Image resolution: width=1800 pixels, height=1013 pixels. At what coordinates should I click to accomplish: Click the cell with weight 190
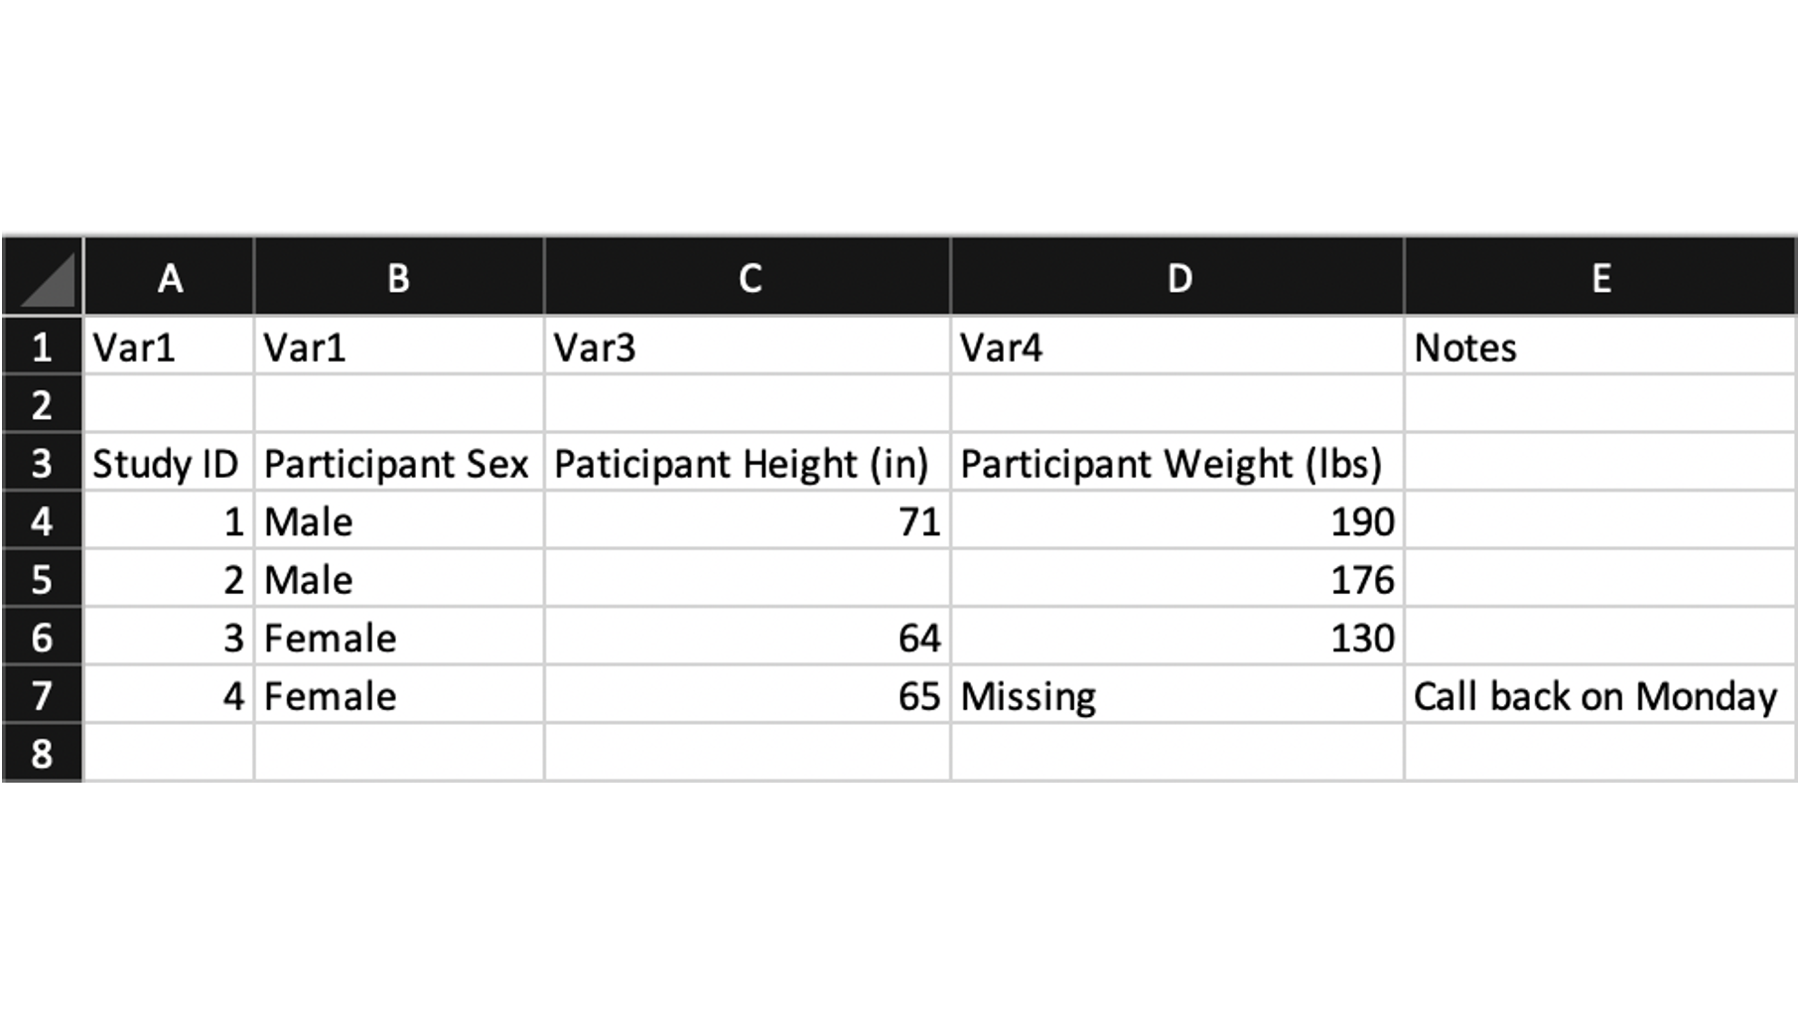[1177, 520]
